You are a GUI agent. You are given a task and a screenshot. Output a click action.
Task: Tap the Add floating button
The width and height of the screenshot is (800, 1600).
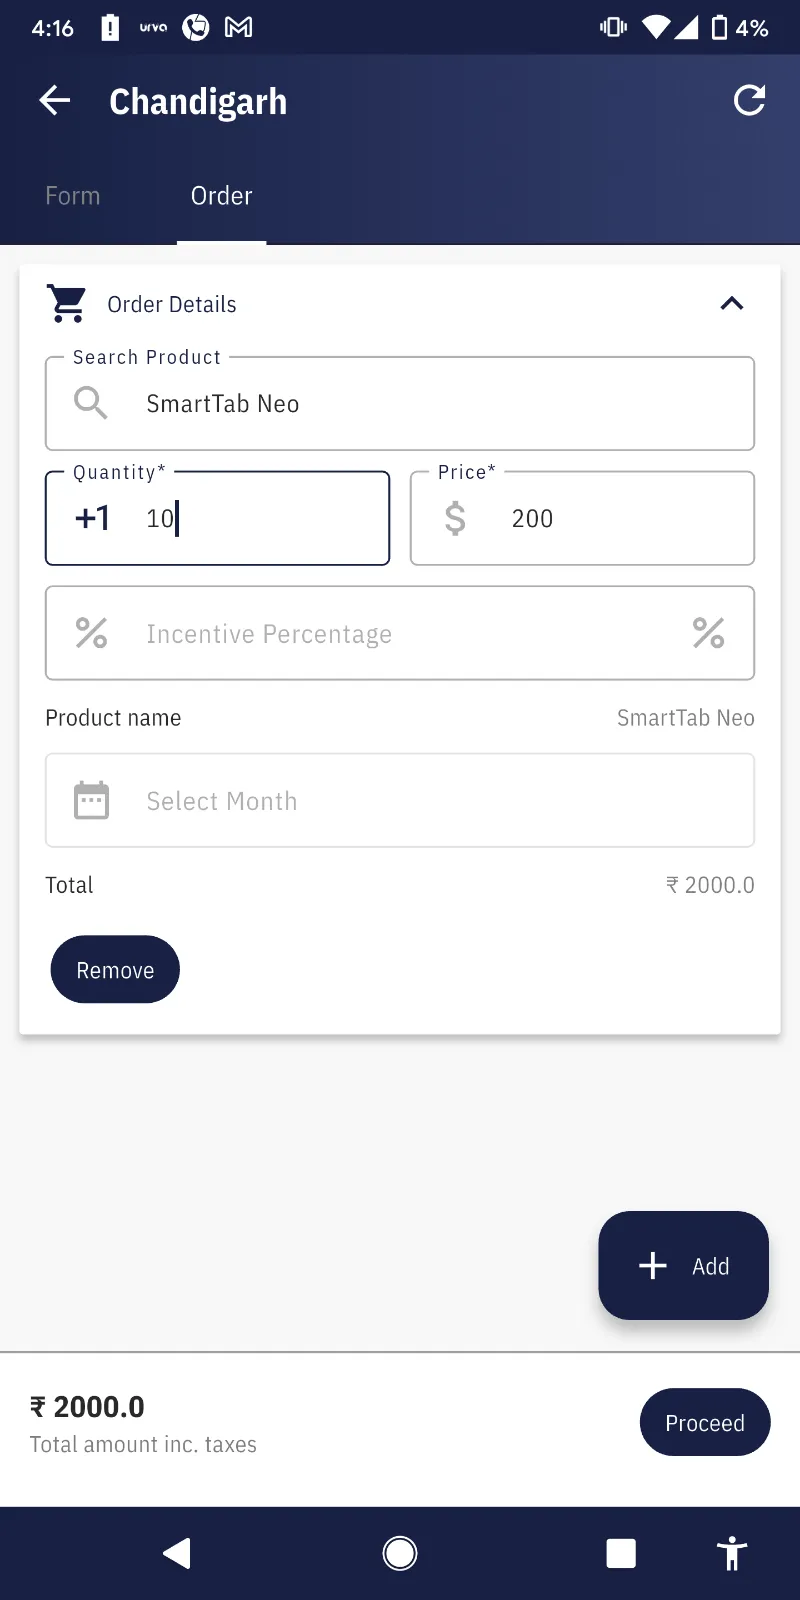(683, 1266)
